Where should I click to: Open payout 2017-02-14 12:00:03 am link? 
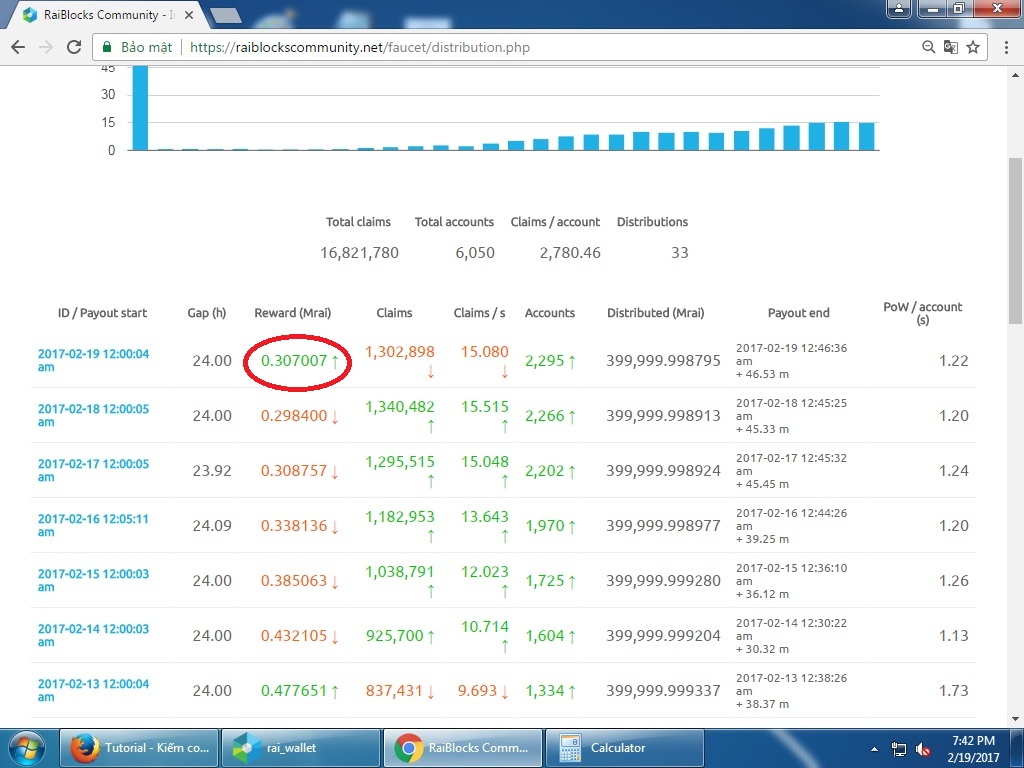(93, 634)
